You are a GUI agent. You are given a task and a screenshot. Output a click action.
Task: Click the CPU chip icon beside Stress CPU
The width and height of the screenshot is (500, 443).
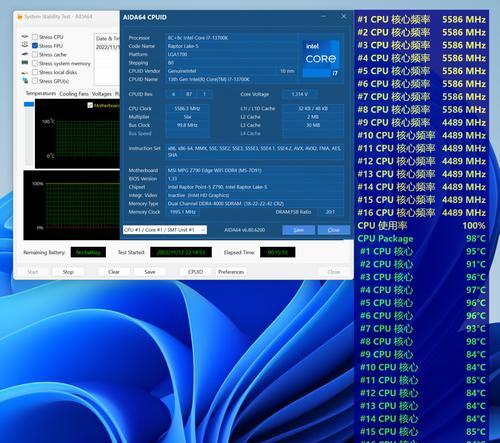pos(25,36)
